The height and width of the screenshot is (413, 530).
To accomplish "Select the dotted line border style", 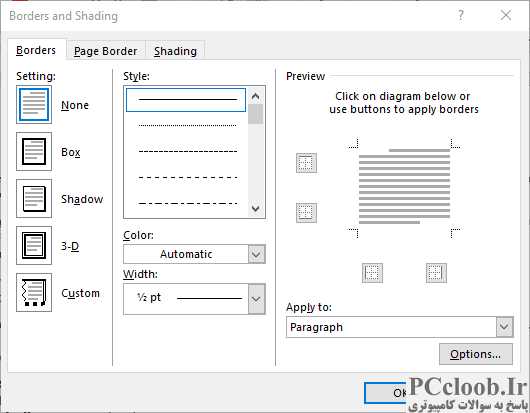I will 187,125.
